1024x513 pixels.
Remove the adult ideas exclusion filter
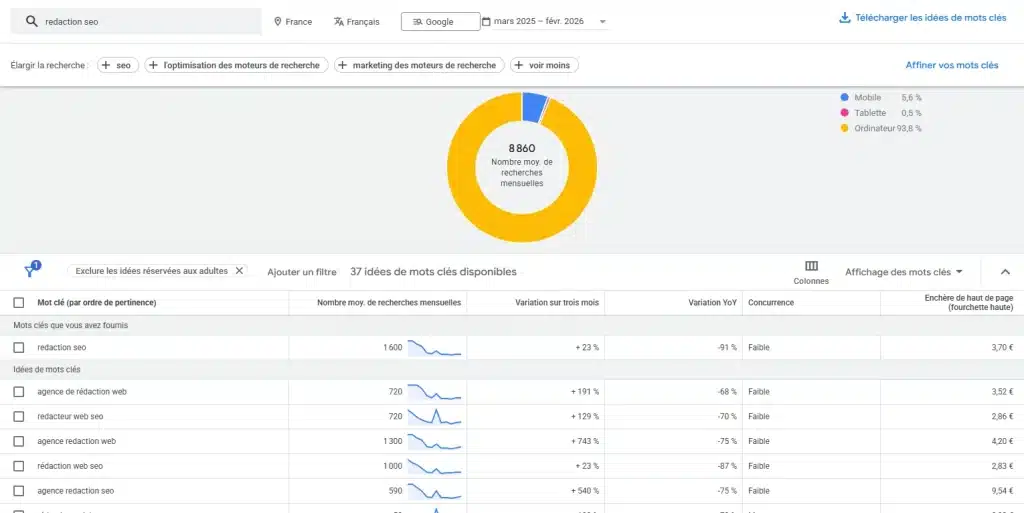coord(239,271)
